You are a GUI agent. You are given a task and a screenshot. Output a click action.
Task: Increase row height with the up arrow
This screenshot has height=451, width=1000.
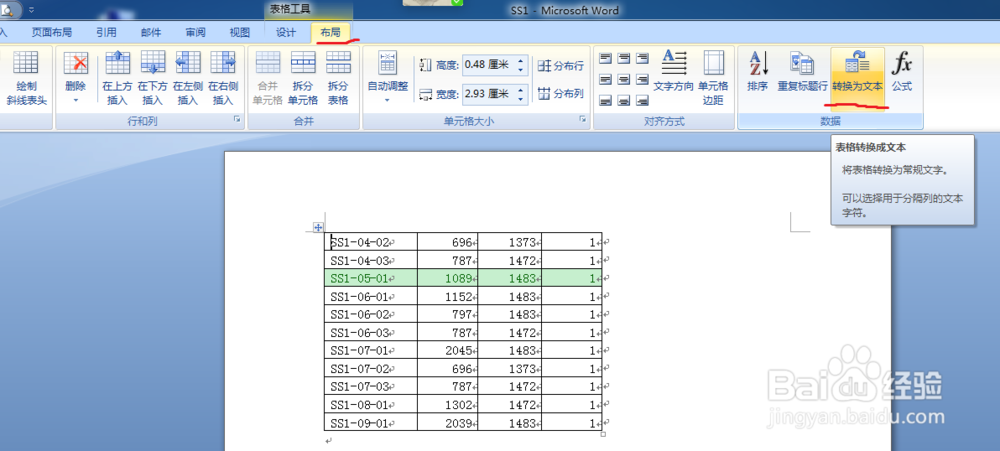(521, 61)
